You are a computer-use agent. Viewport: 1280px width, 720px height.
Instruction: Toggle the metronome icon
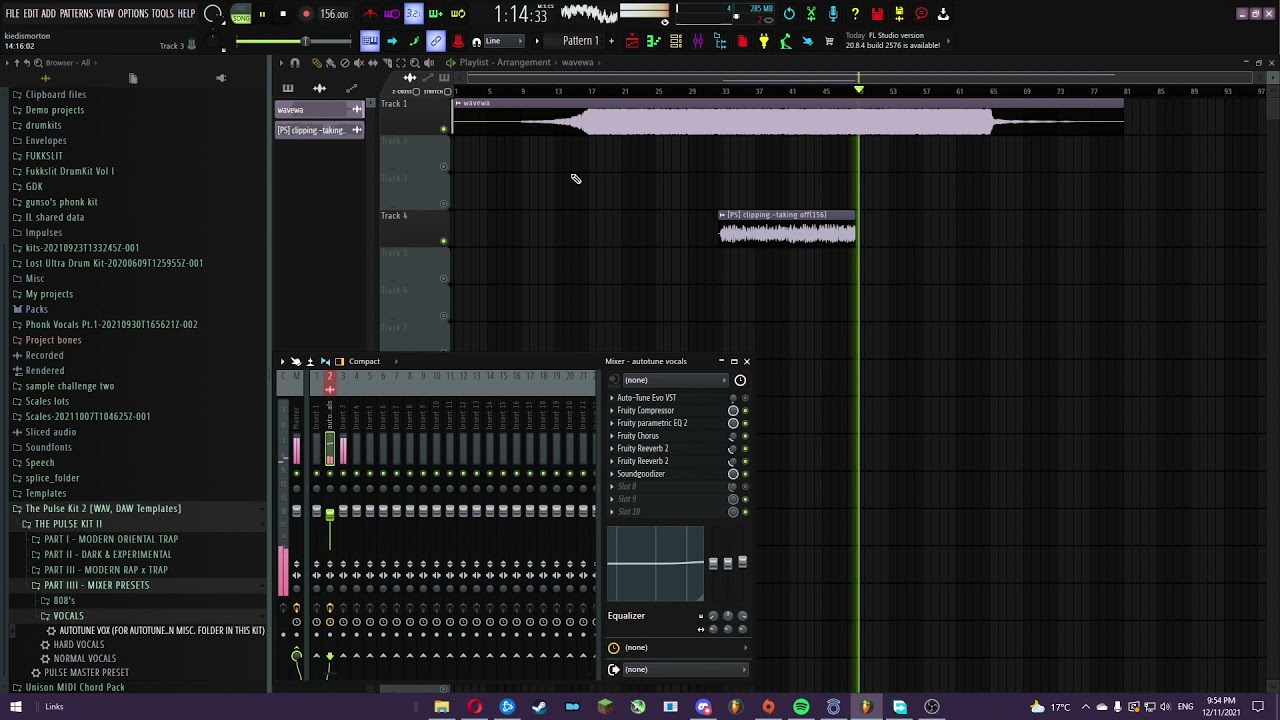coord(370,14)
